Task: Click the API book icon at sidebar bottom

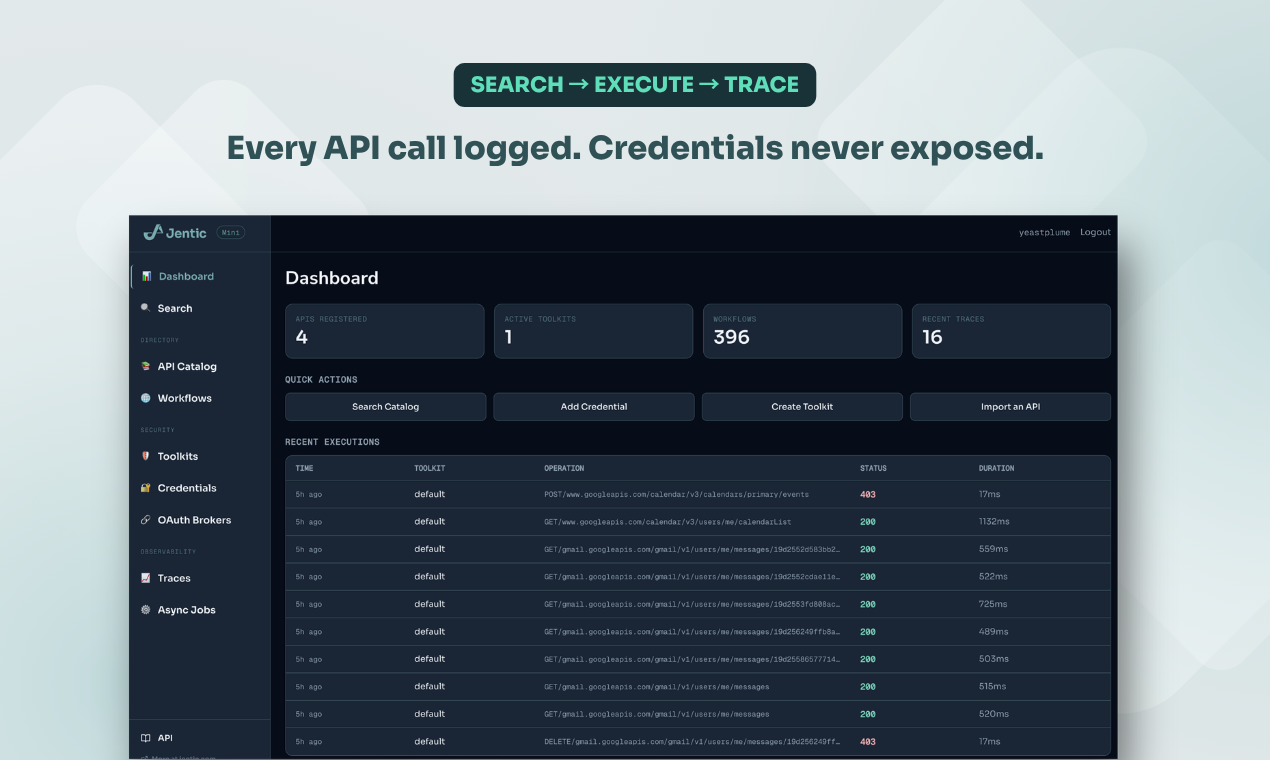Action: tap(146, 738)
